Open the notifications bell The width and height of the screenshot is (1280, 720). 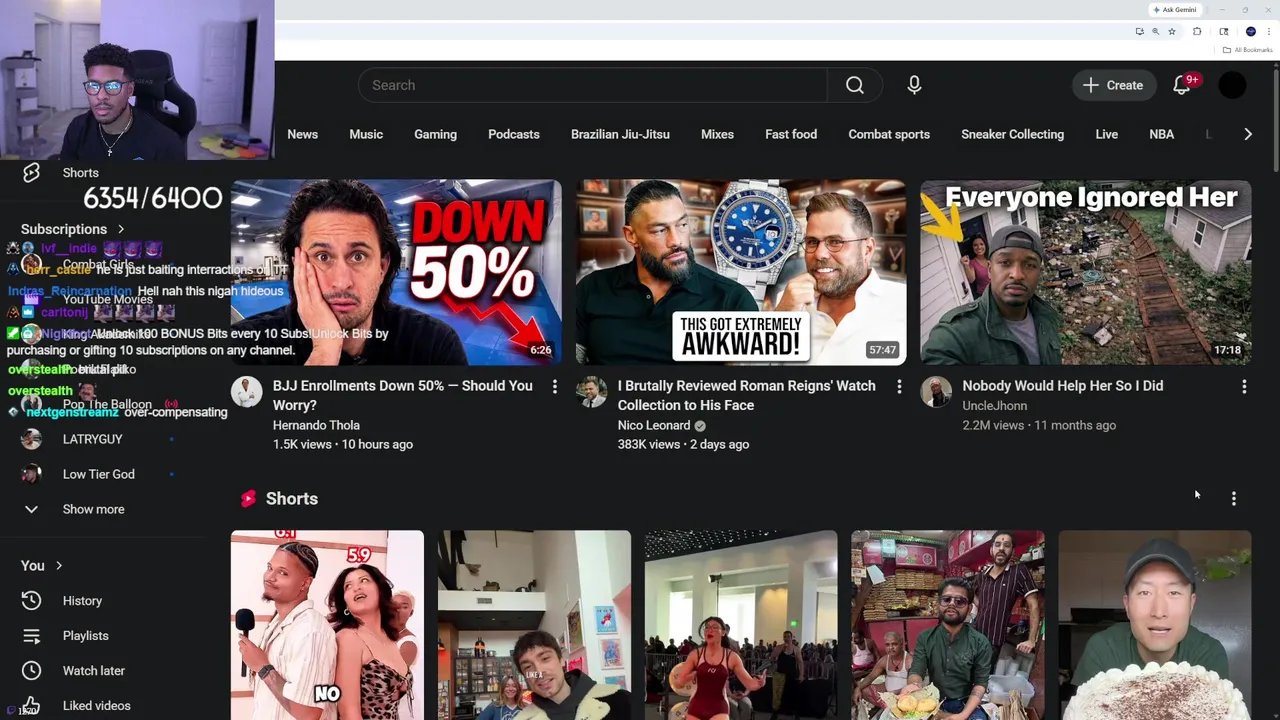tap(1182, 85)
